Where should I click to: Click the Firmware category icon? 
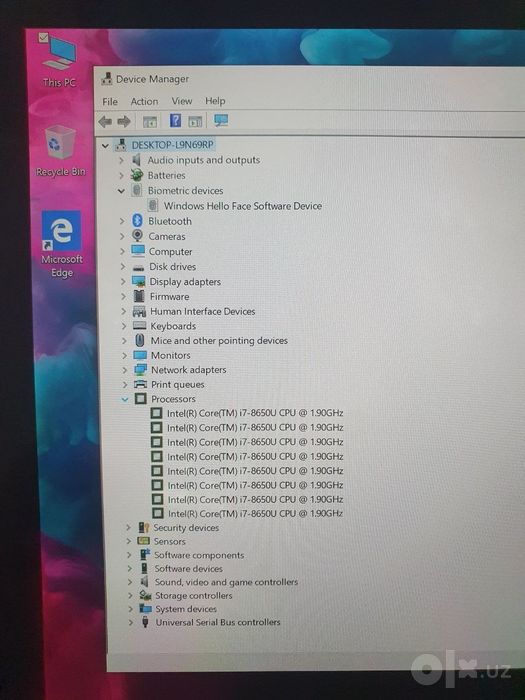coord(139,296)
